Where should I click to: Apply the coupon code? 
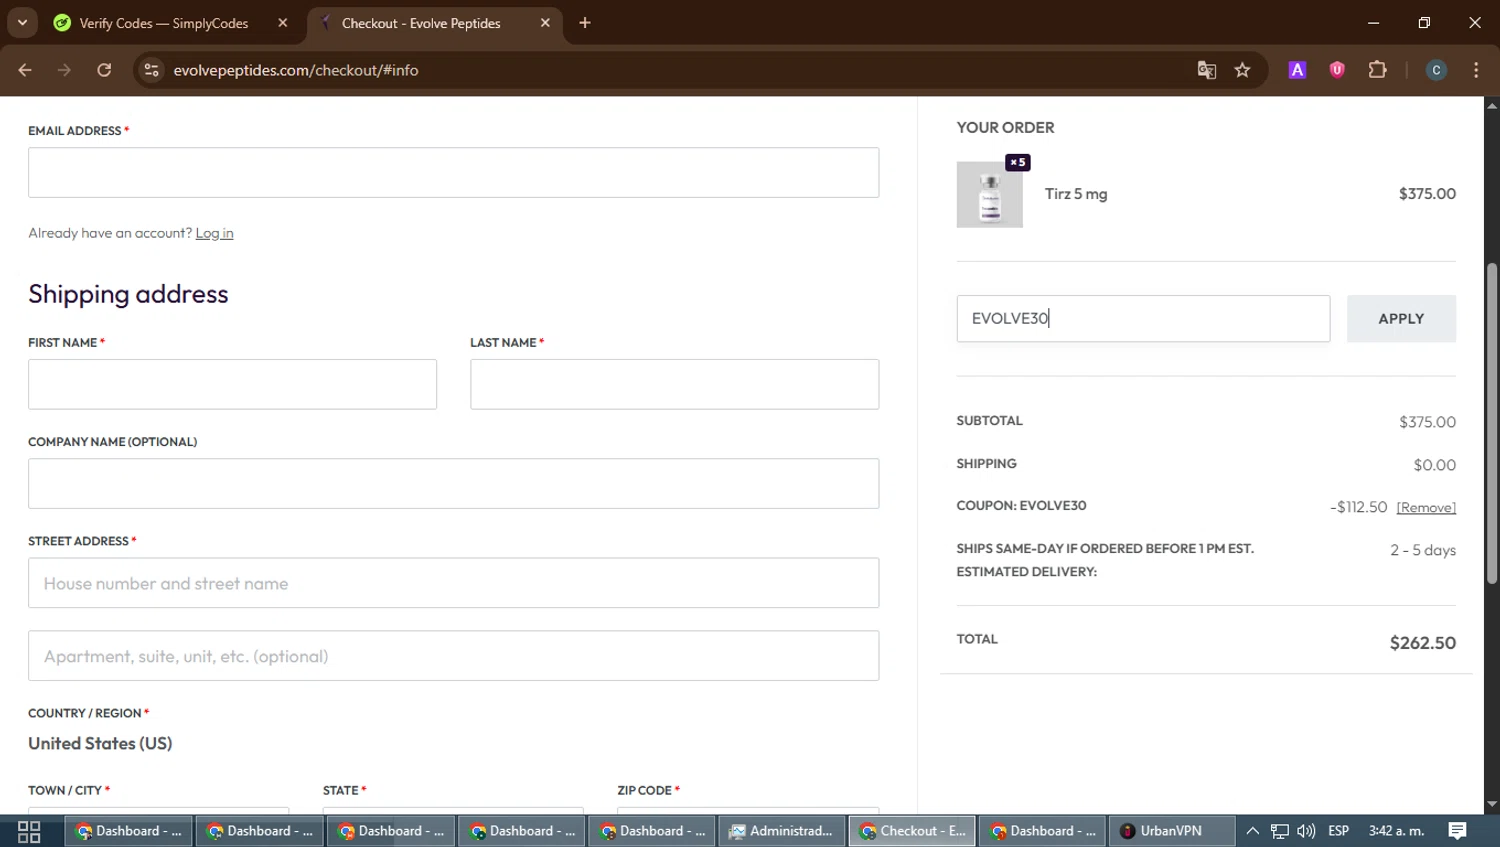[1401, 319]
